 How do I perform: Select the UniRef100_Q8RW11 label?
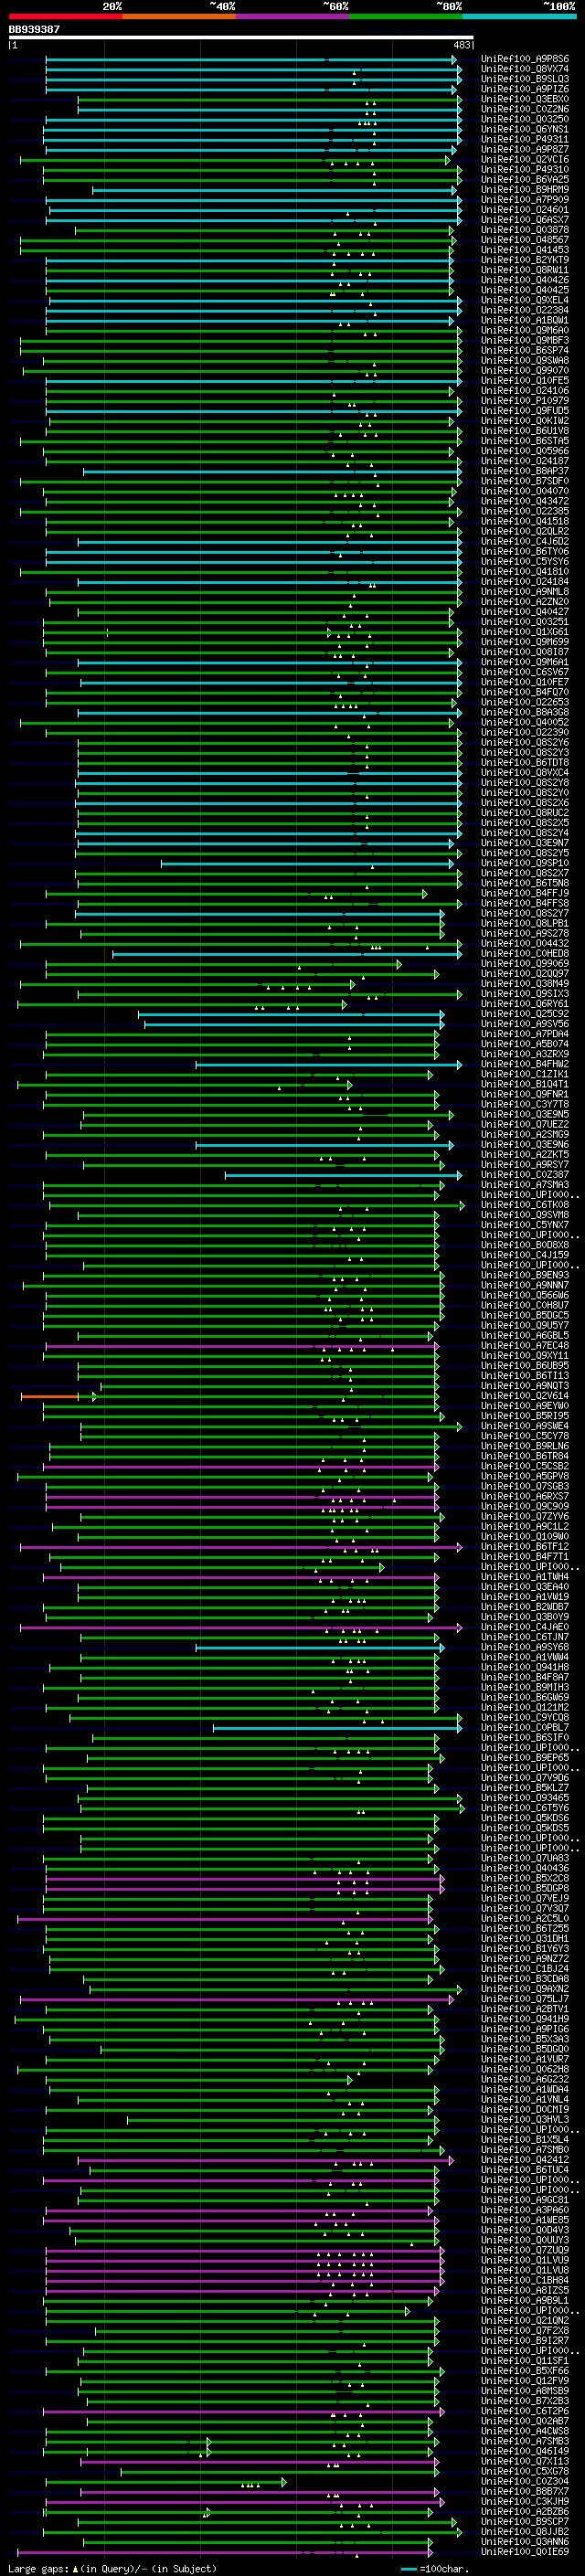tap(525, 270)
